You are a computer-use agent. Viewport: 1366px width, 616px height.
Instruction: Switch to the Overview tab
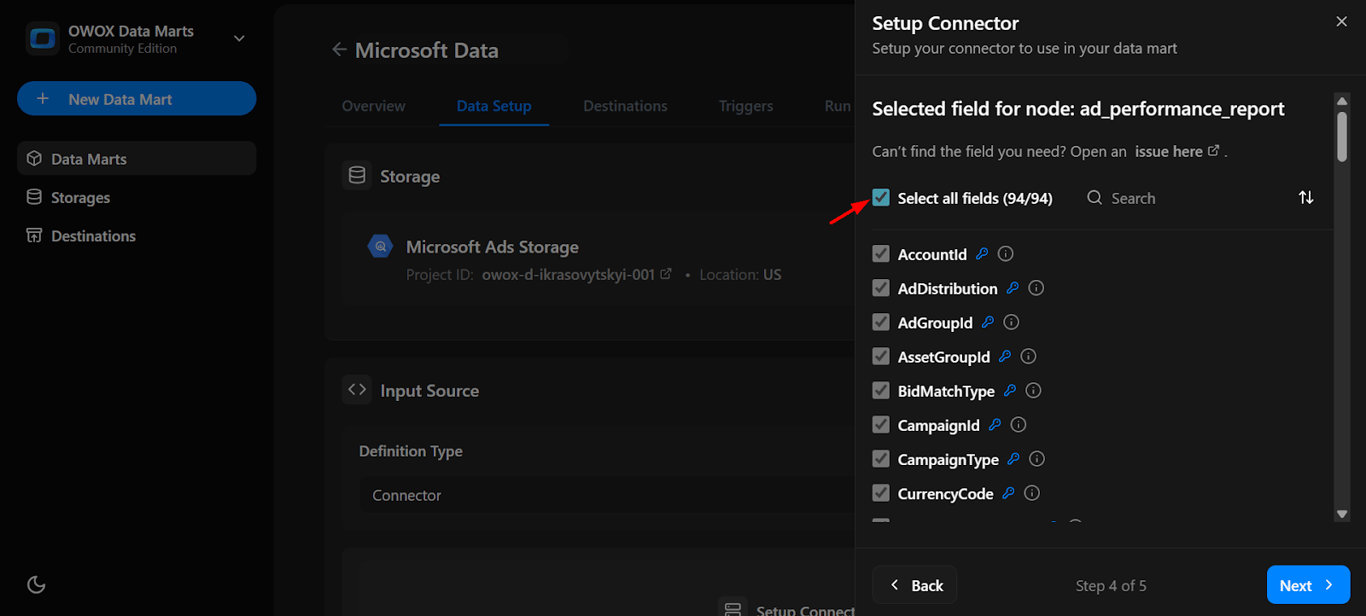tap(374, 106)
